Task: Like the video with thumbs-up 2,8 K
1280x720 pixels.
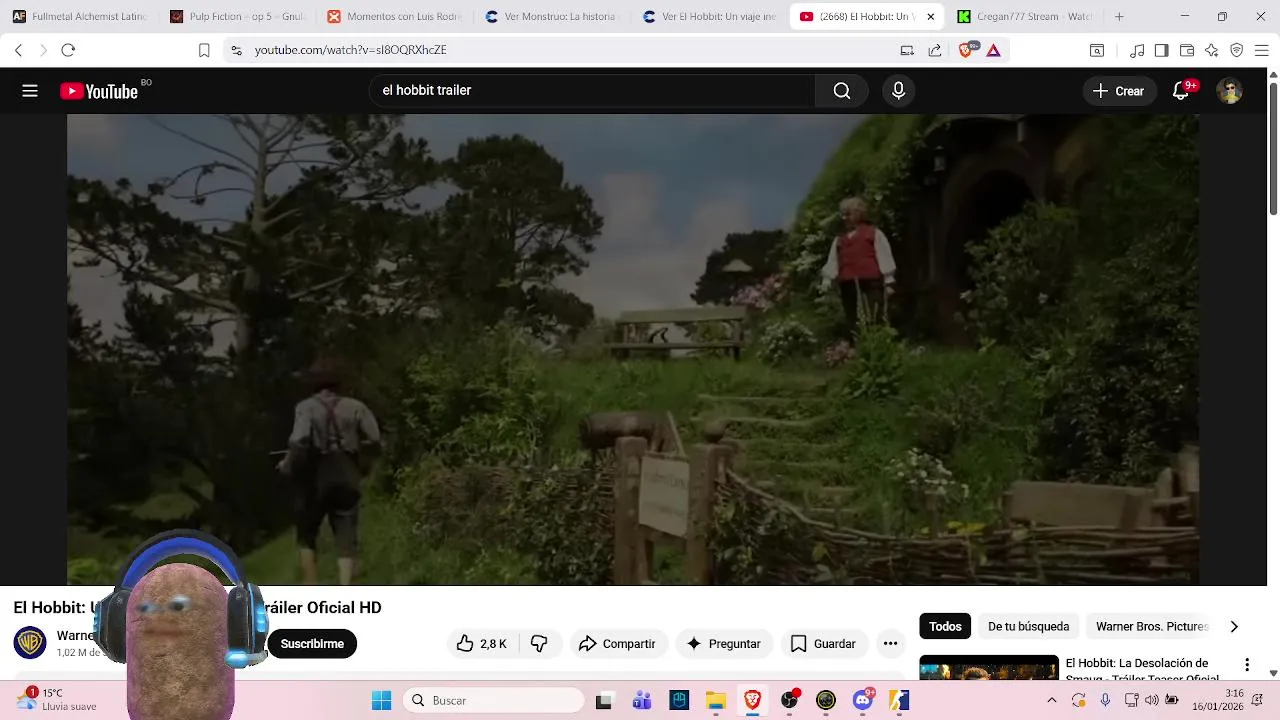Action: pos(481,644)
